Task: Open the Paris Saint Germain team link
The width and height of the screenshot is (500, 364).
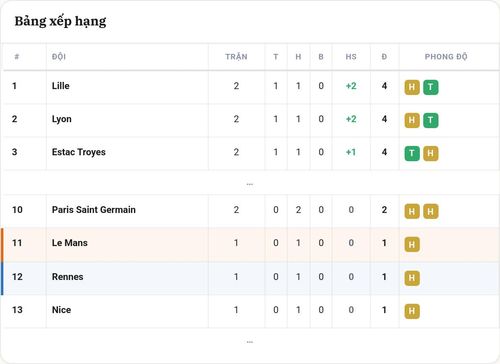Action: [x=94, y=210]
